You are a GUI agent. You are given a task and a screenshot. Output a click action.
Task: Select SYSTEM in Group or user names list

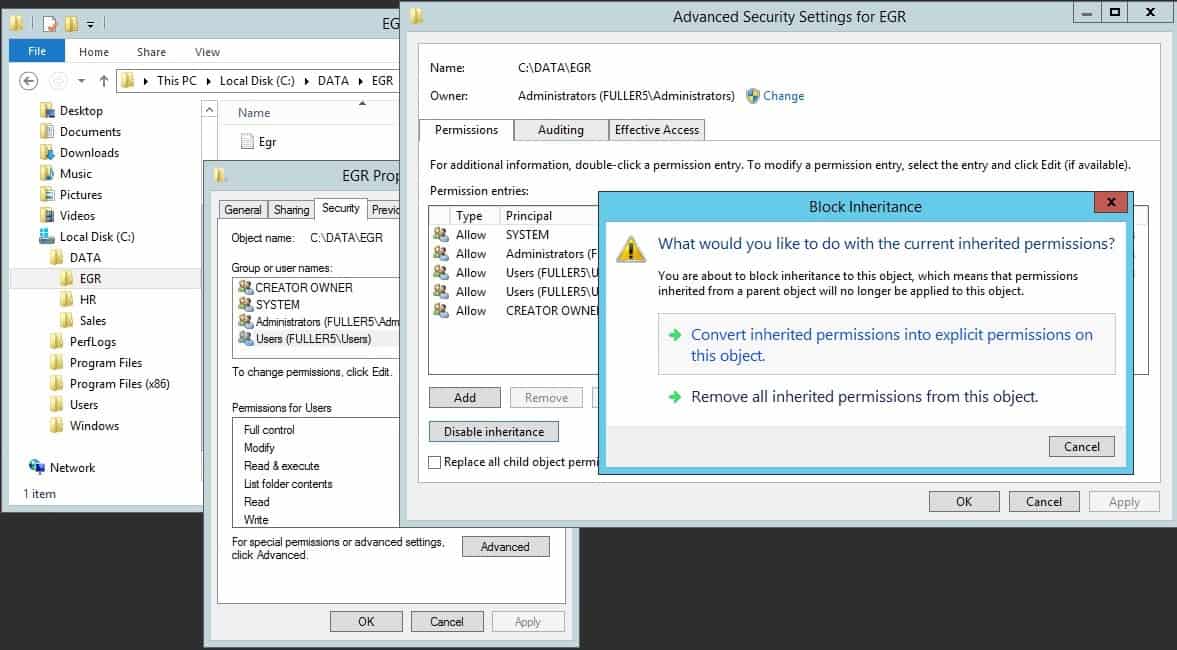(278, 305)
